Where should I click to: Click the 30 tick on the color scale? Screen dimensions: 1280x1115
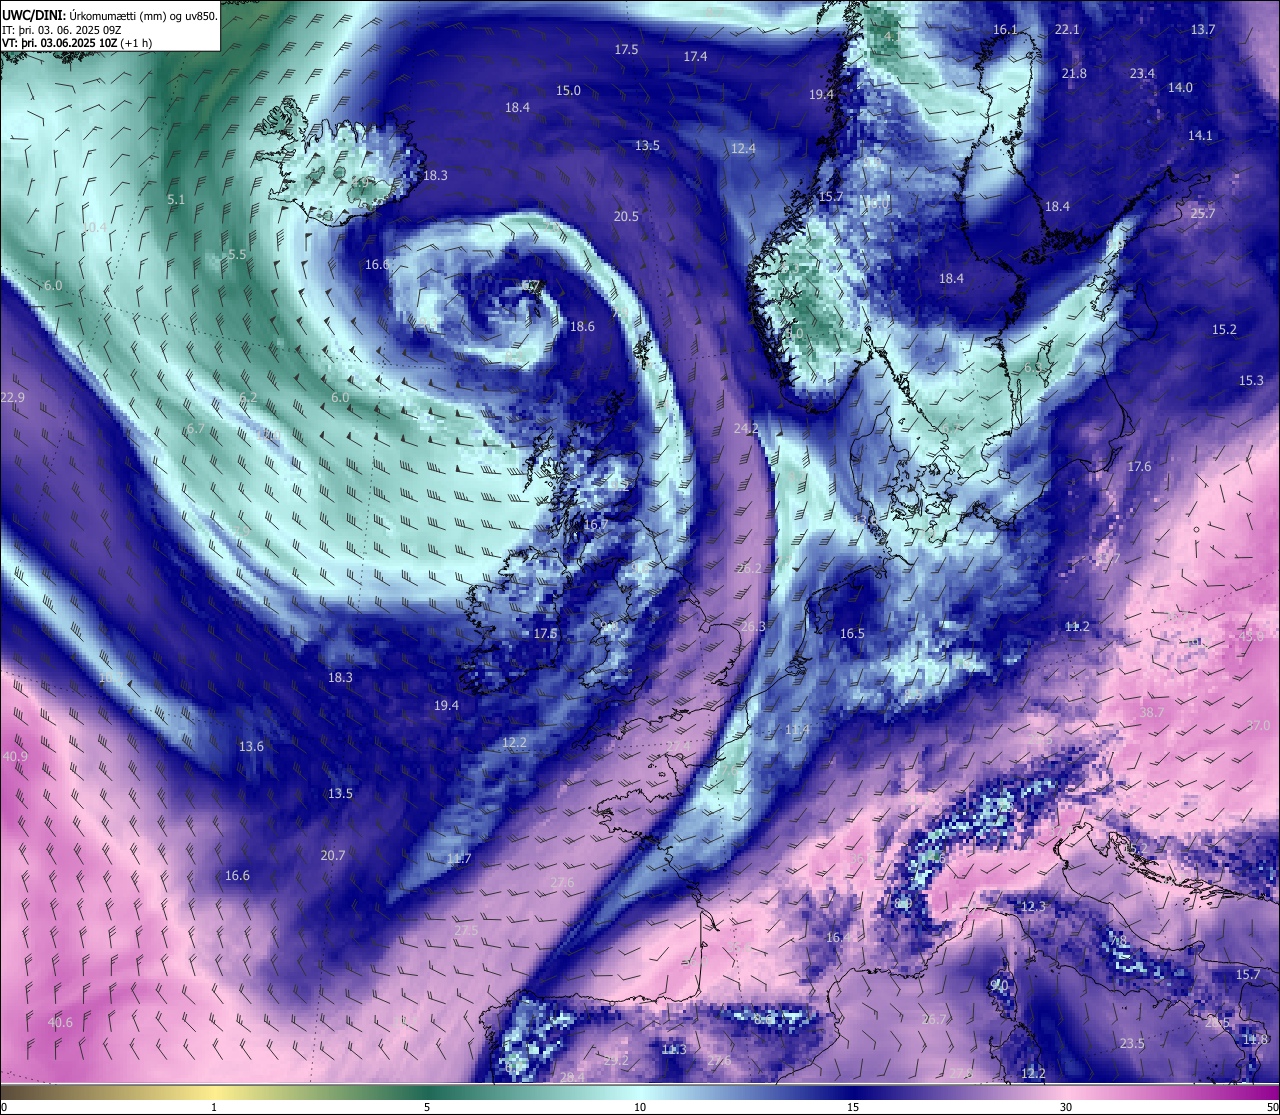coord(1066,1107)
